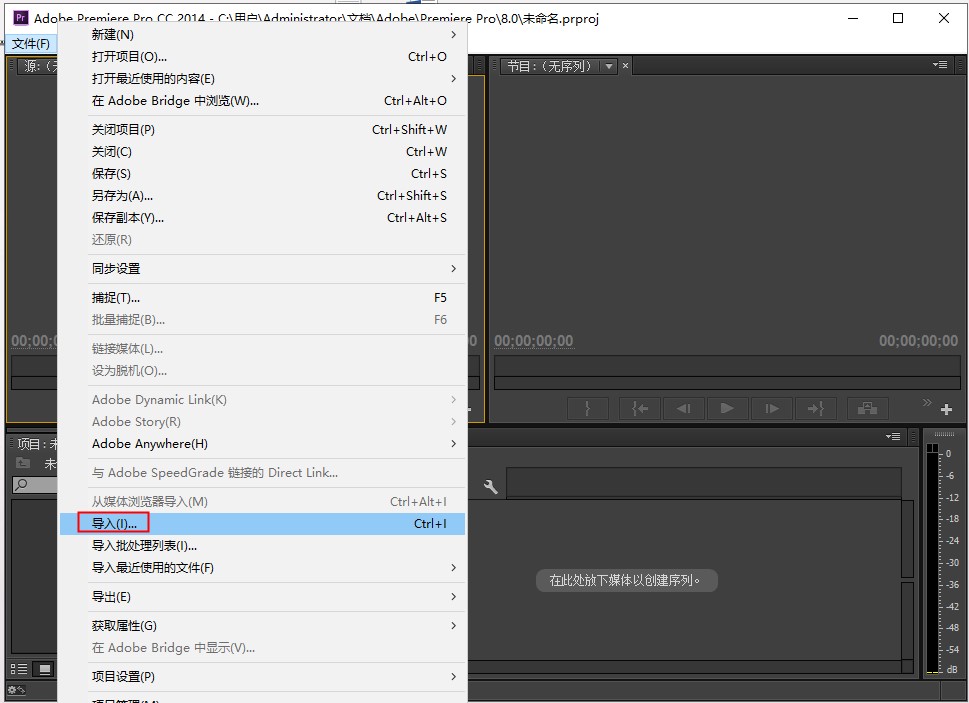The image size is (969, 703).
Task: Choose 保存(S) from the menu
Action: (263, 174)
